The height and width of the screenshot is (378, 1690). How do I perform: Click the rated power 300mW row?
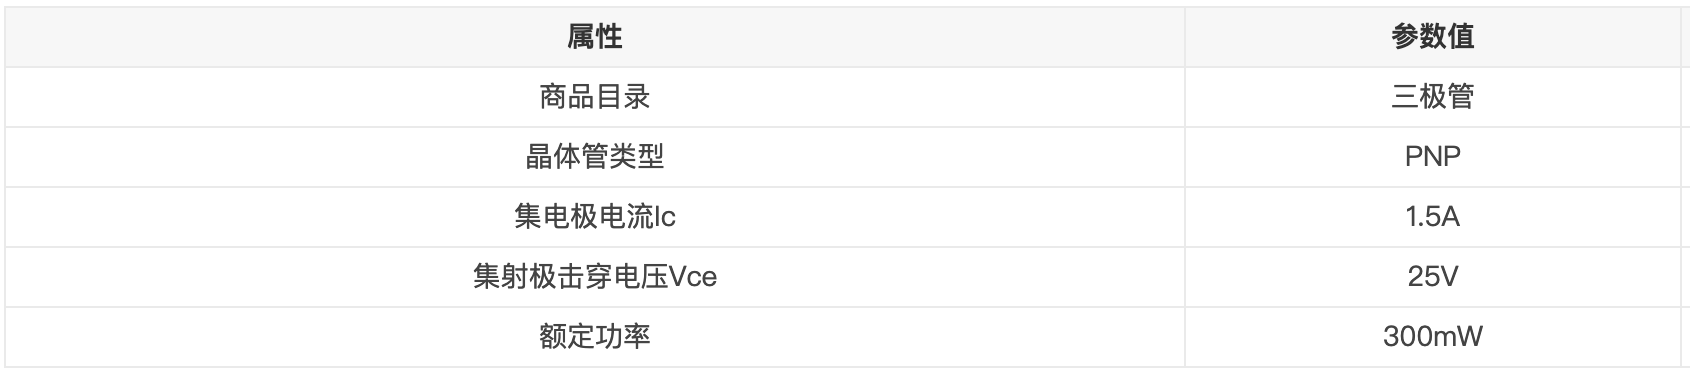click(x=842, y=336)
